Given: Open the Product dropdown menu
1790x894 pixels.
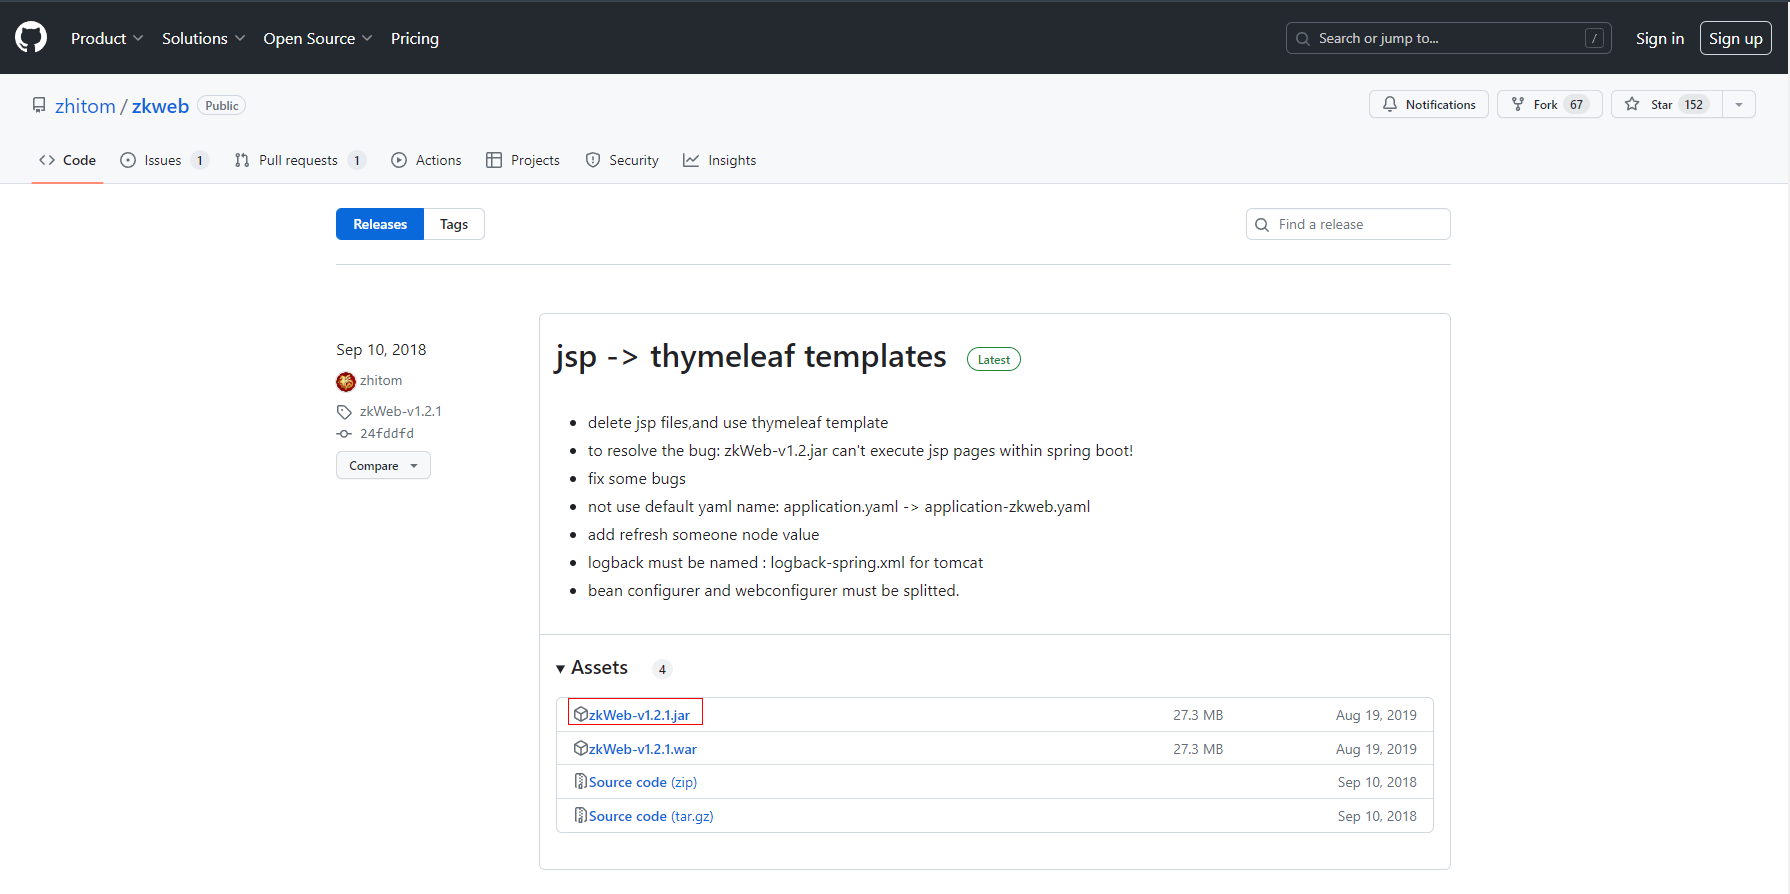Looking at the screenshot, I should 107,38.
